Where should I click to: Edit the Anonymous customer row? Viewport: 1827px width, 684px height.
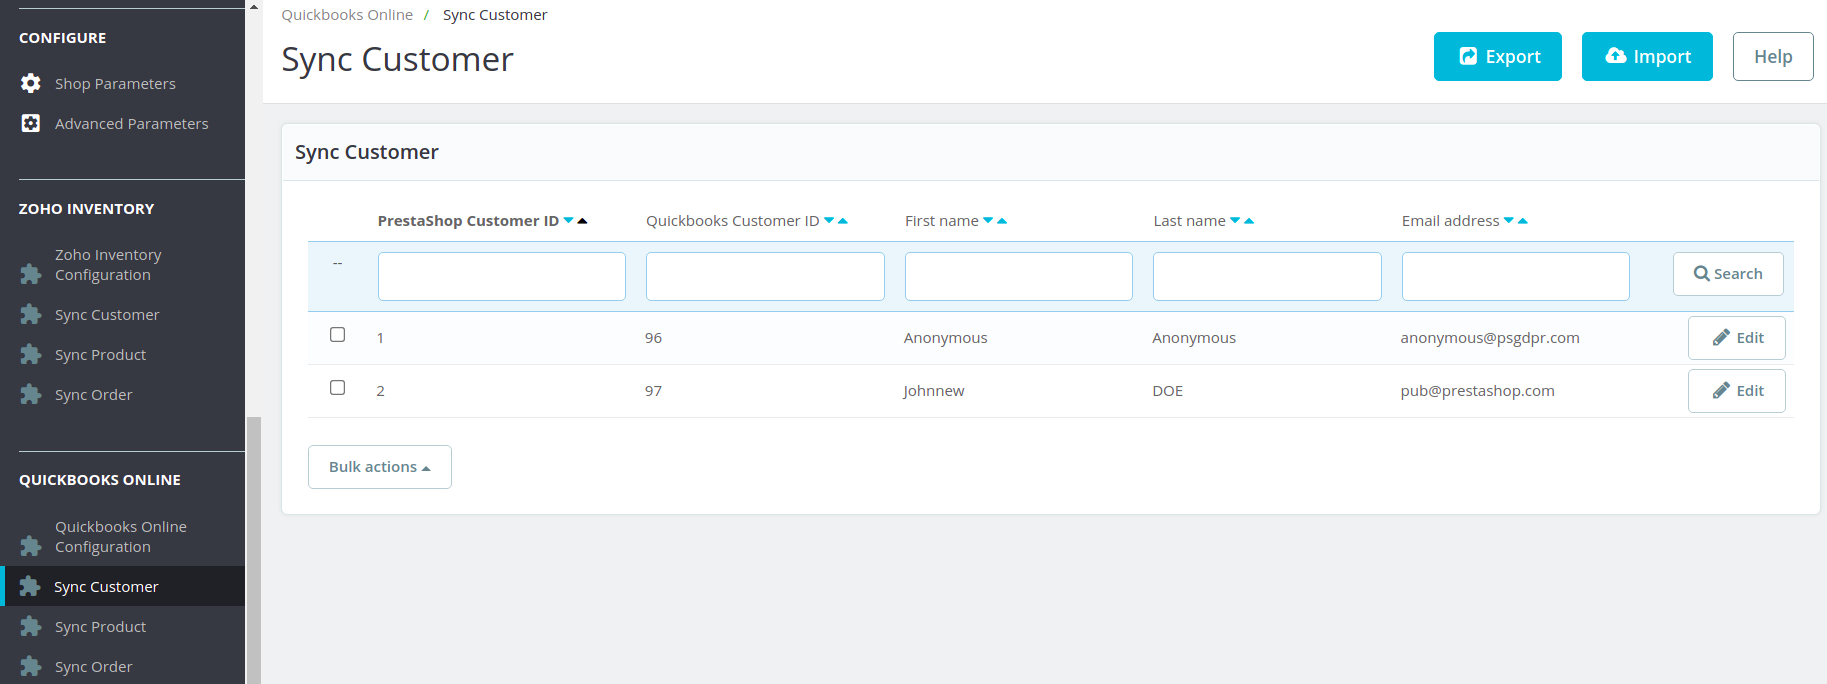[x=1737, y=338]
